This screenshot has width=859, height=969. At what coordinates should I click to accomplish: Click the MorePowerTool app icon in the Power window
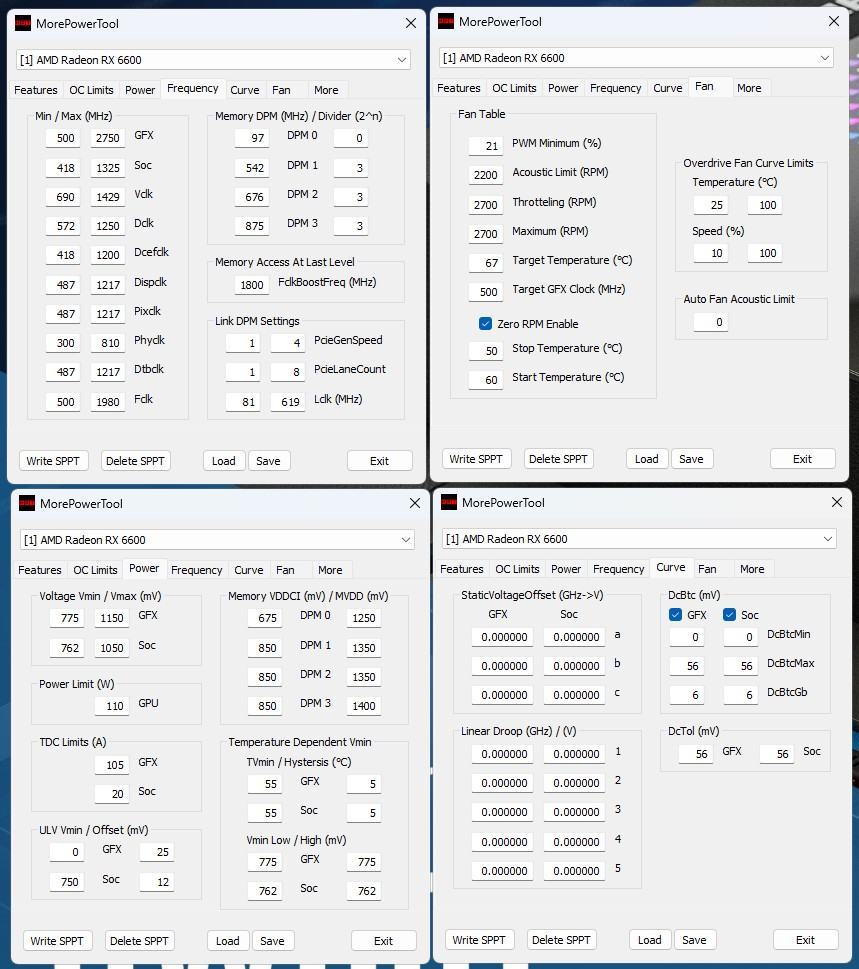tap(27, 504)
